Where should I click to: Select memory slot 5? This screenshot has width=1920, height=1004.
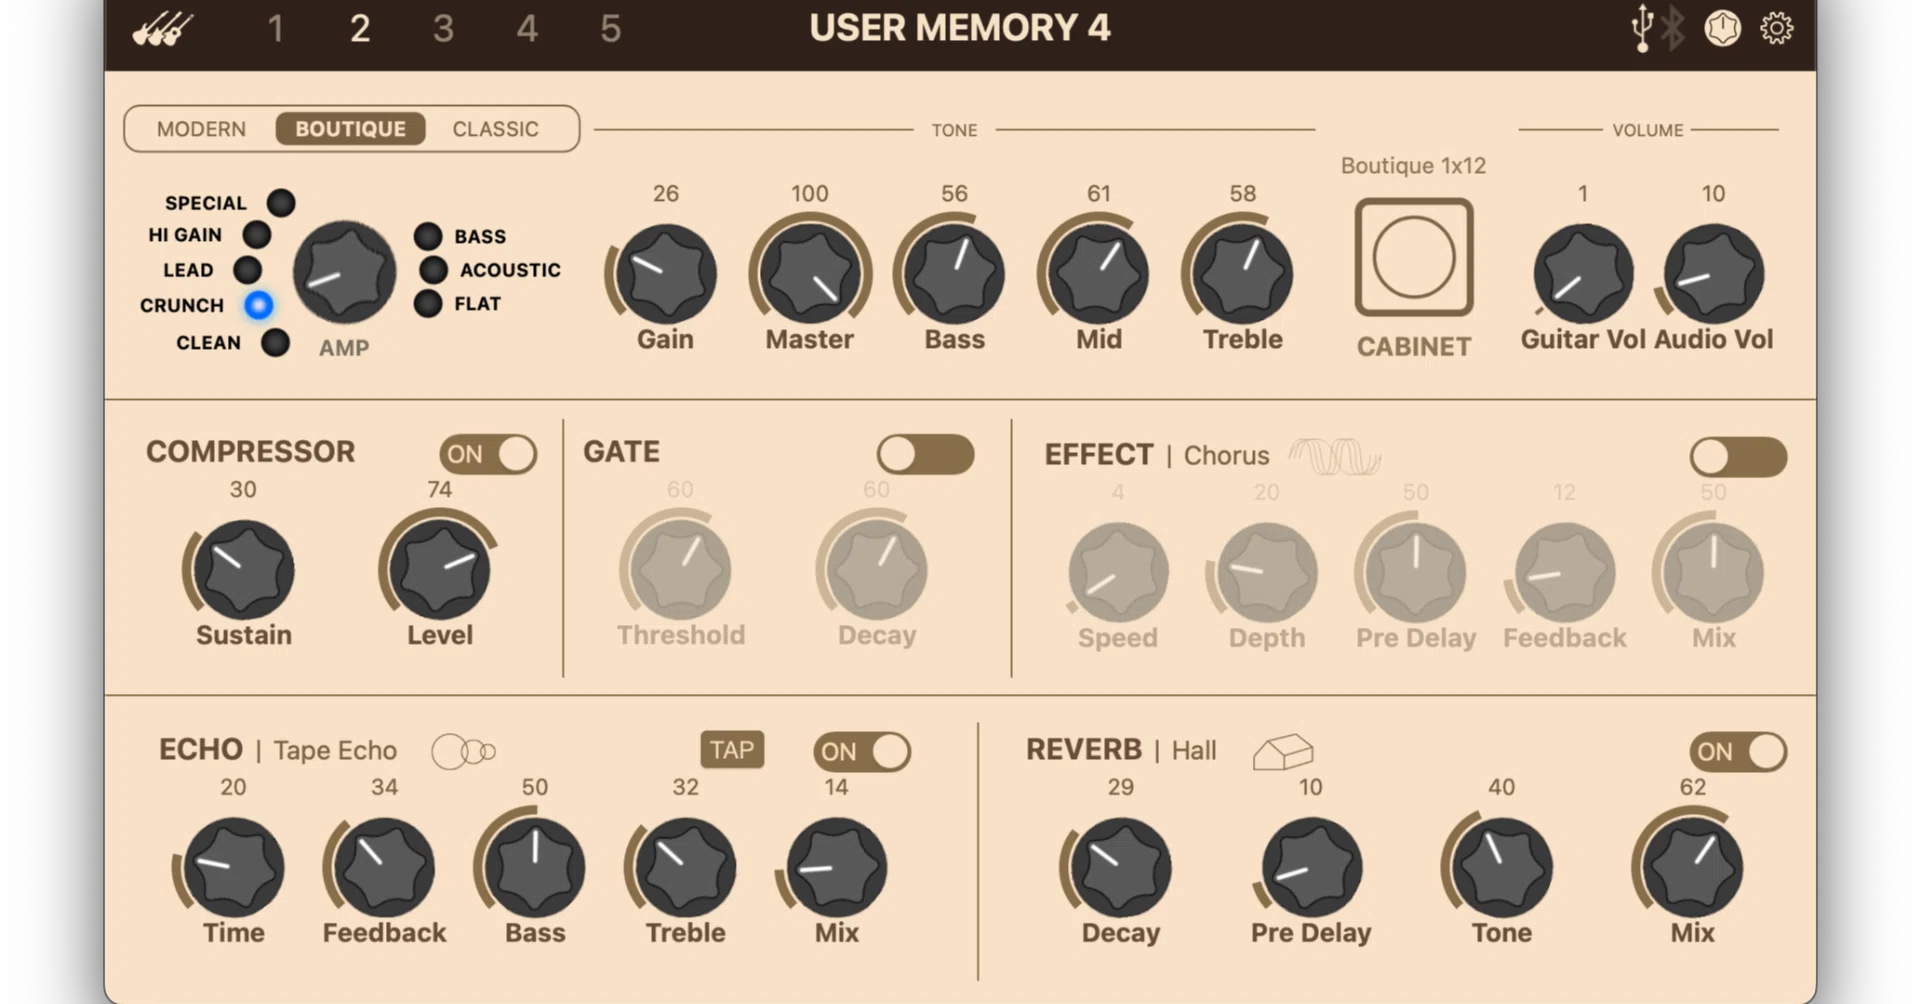(610, 29)
